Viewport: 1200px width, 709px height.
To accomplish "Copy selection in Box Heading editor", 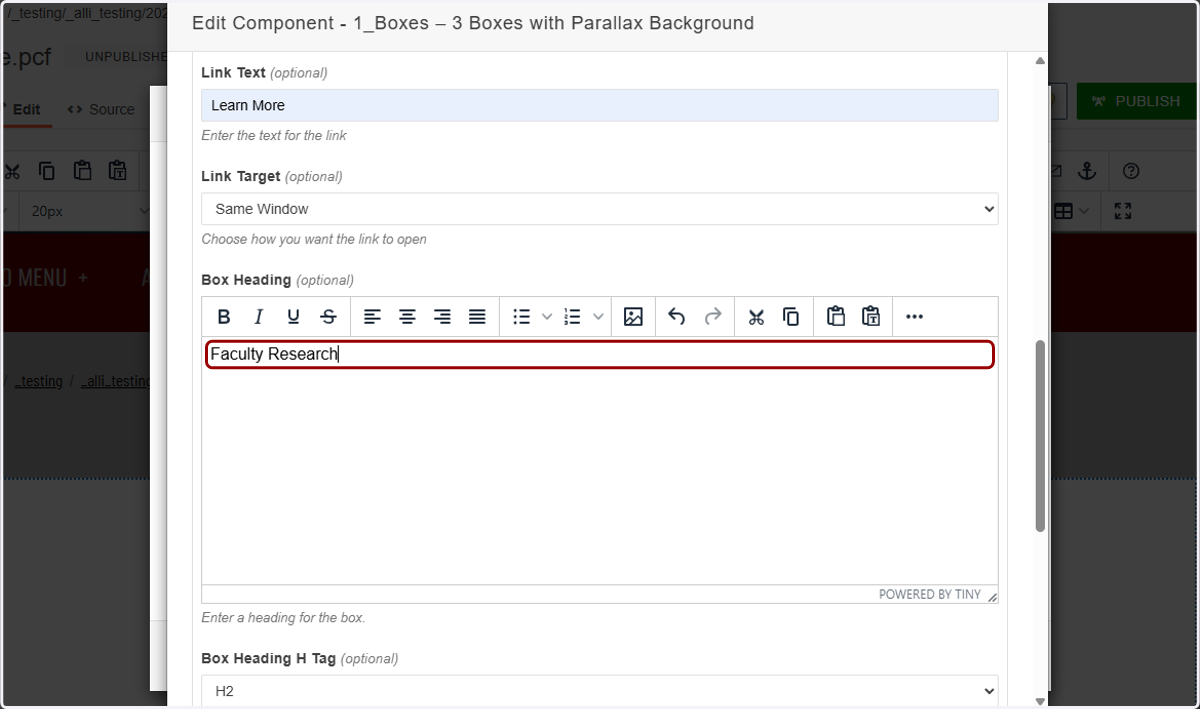I will (x=791, y=317).
